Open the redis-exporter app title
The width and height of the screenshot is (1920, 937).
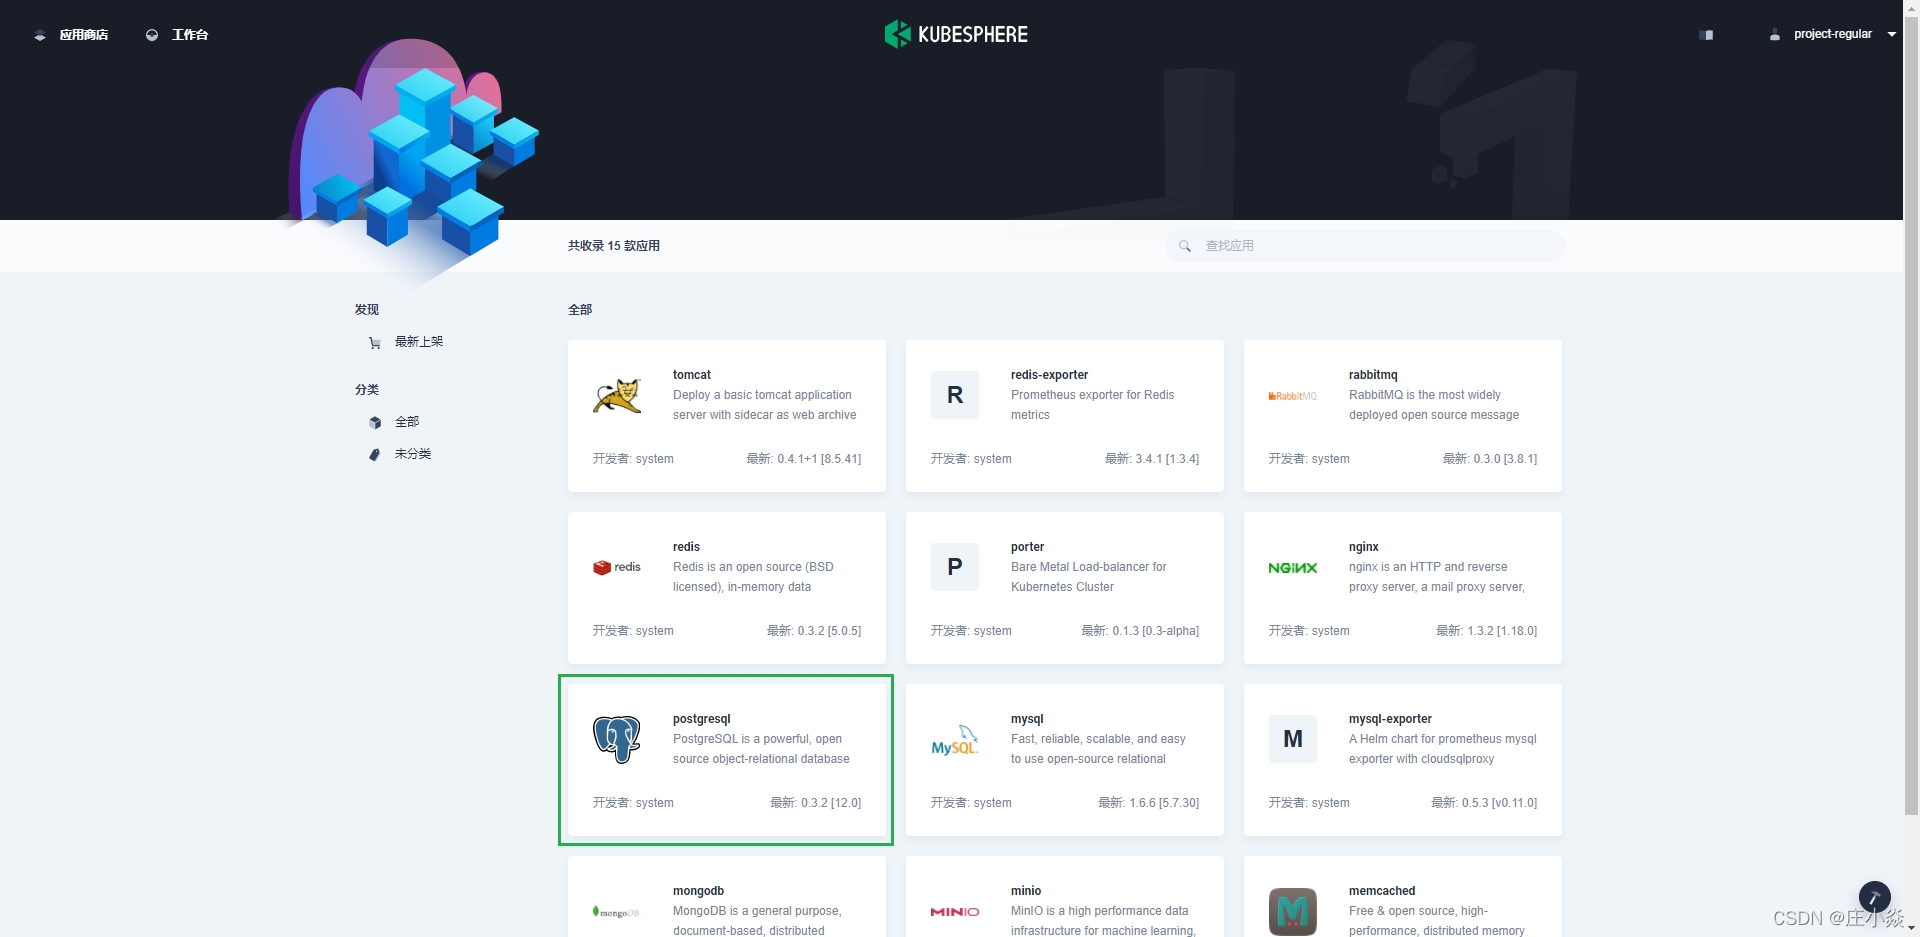[x=1049, y=375]
